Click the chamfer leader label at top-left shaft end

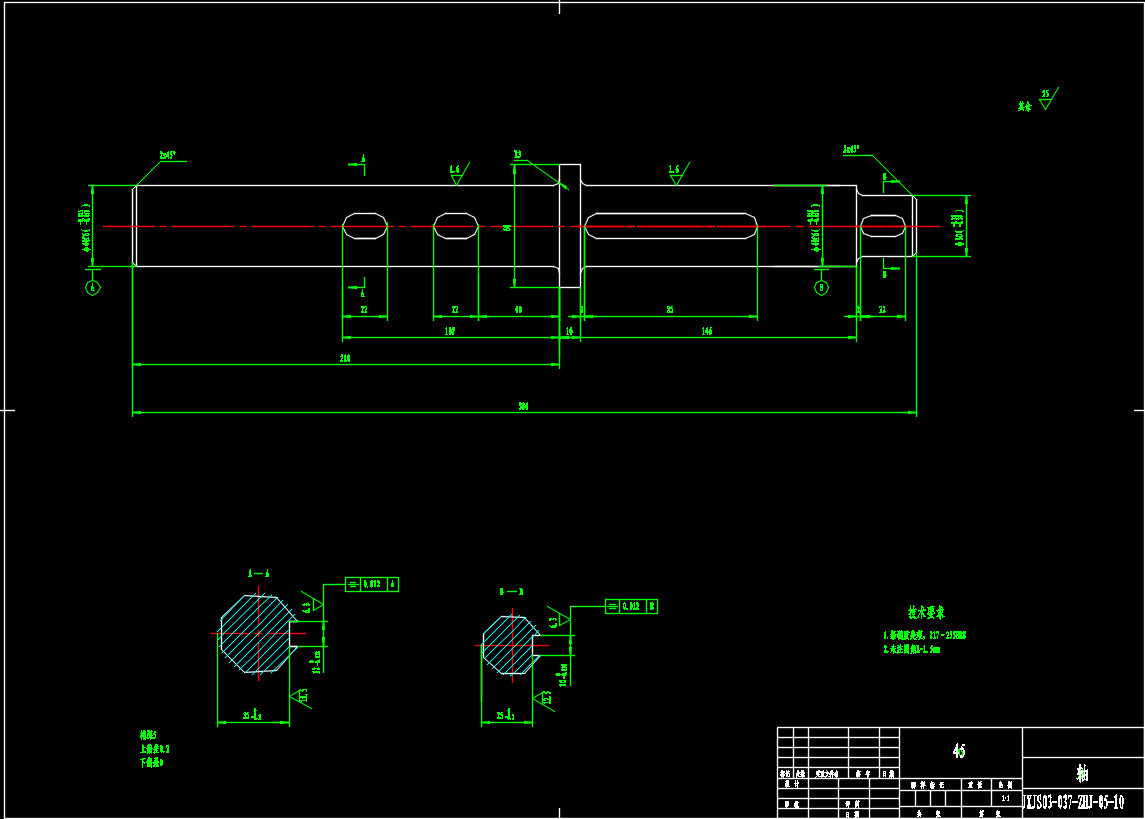[168, 155]
